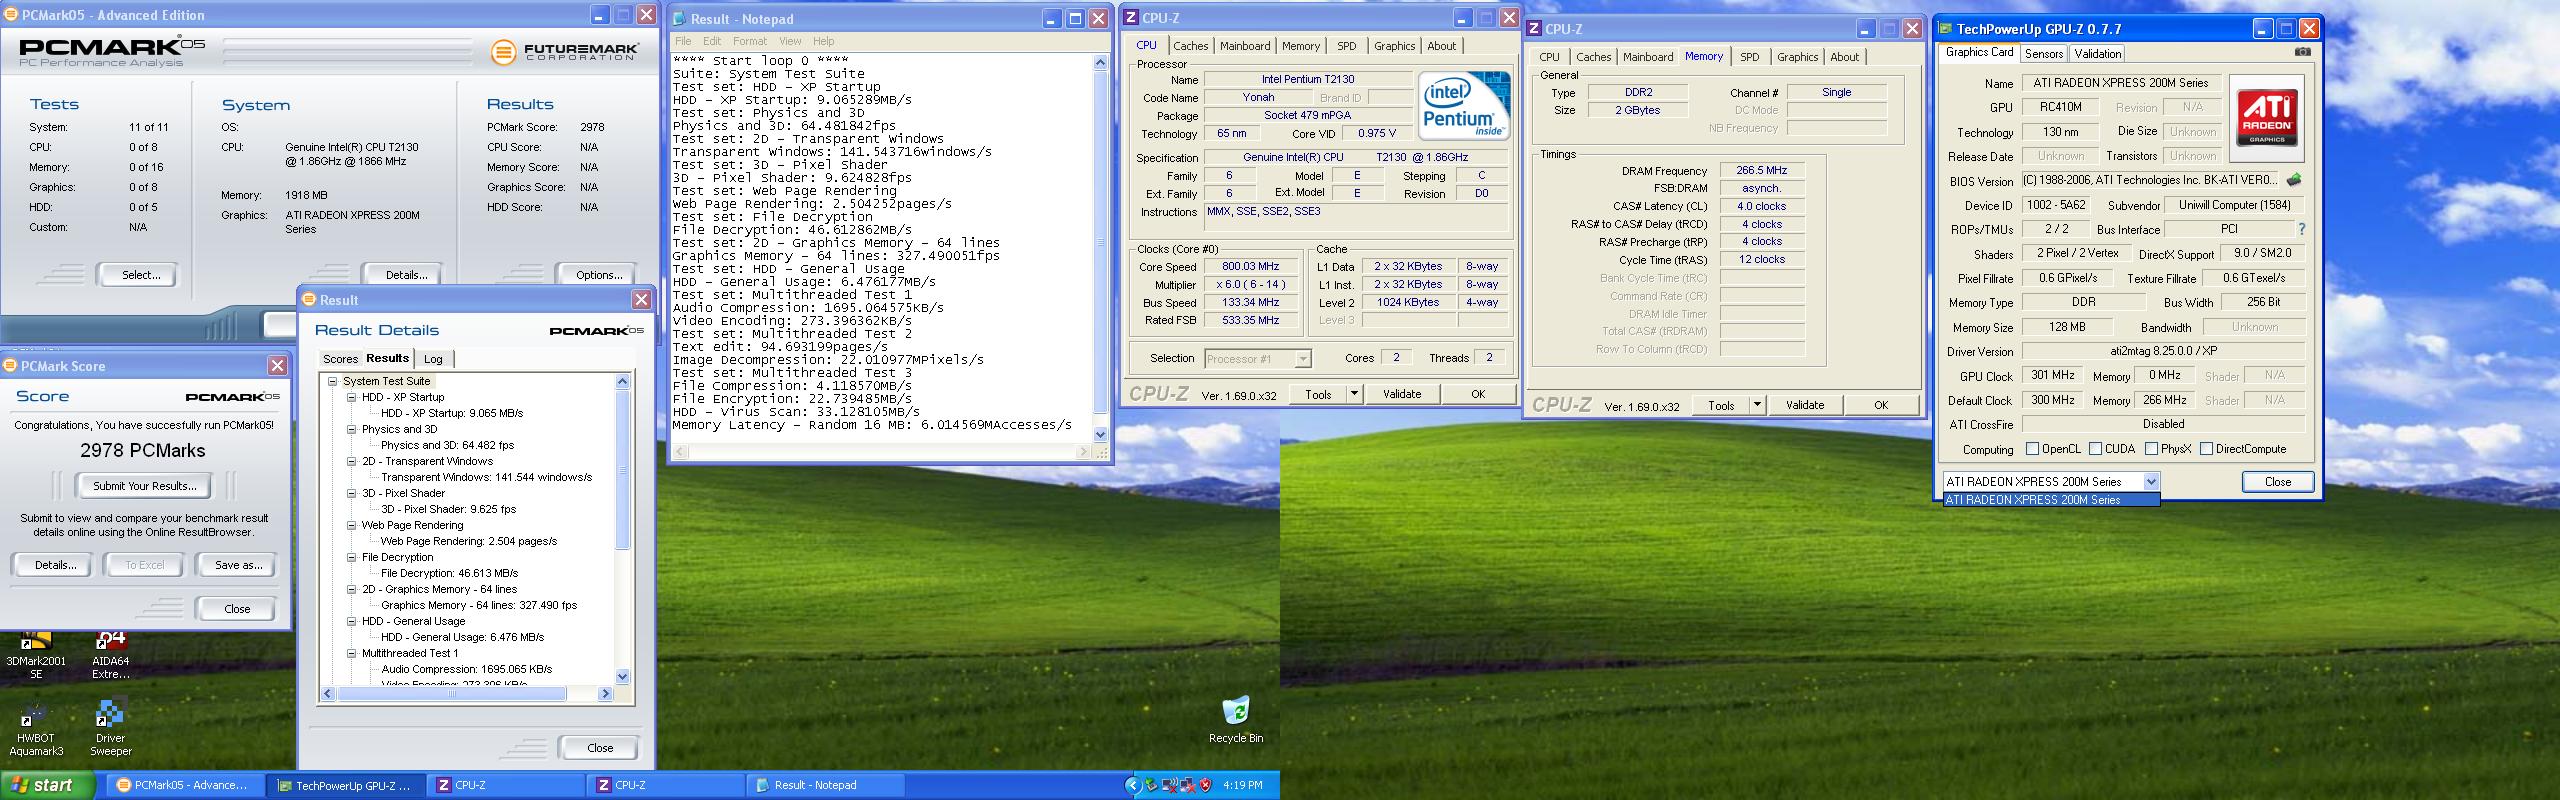Click Save as button in PCMark Score

[x=238, y=565]
